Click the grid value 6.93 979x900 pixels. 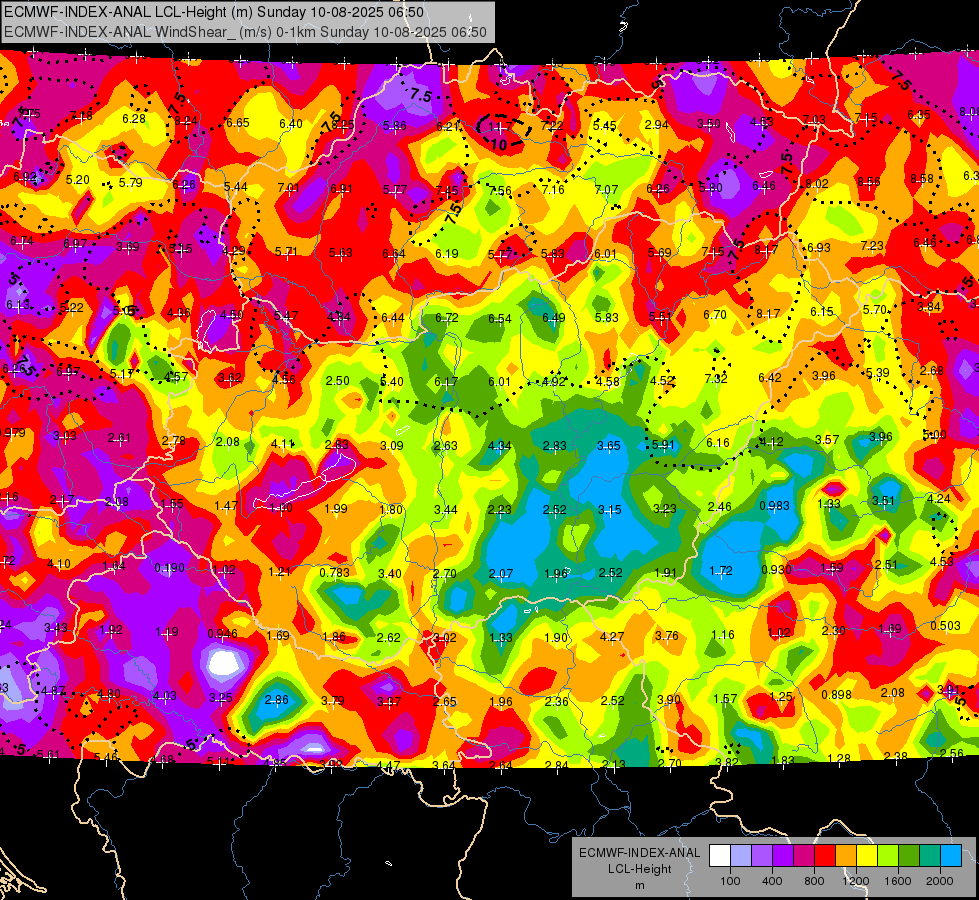(819, 247)
